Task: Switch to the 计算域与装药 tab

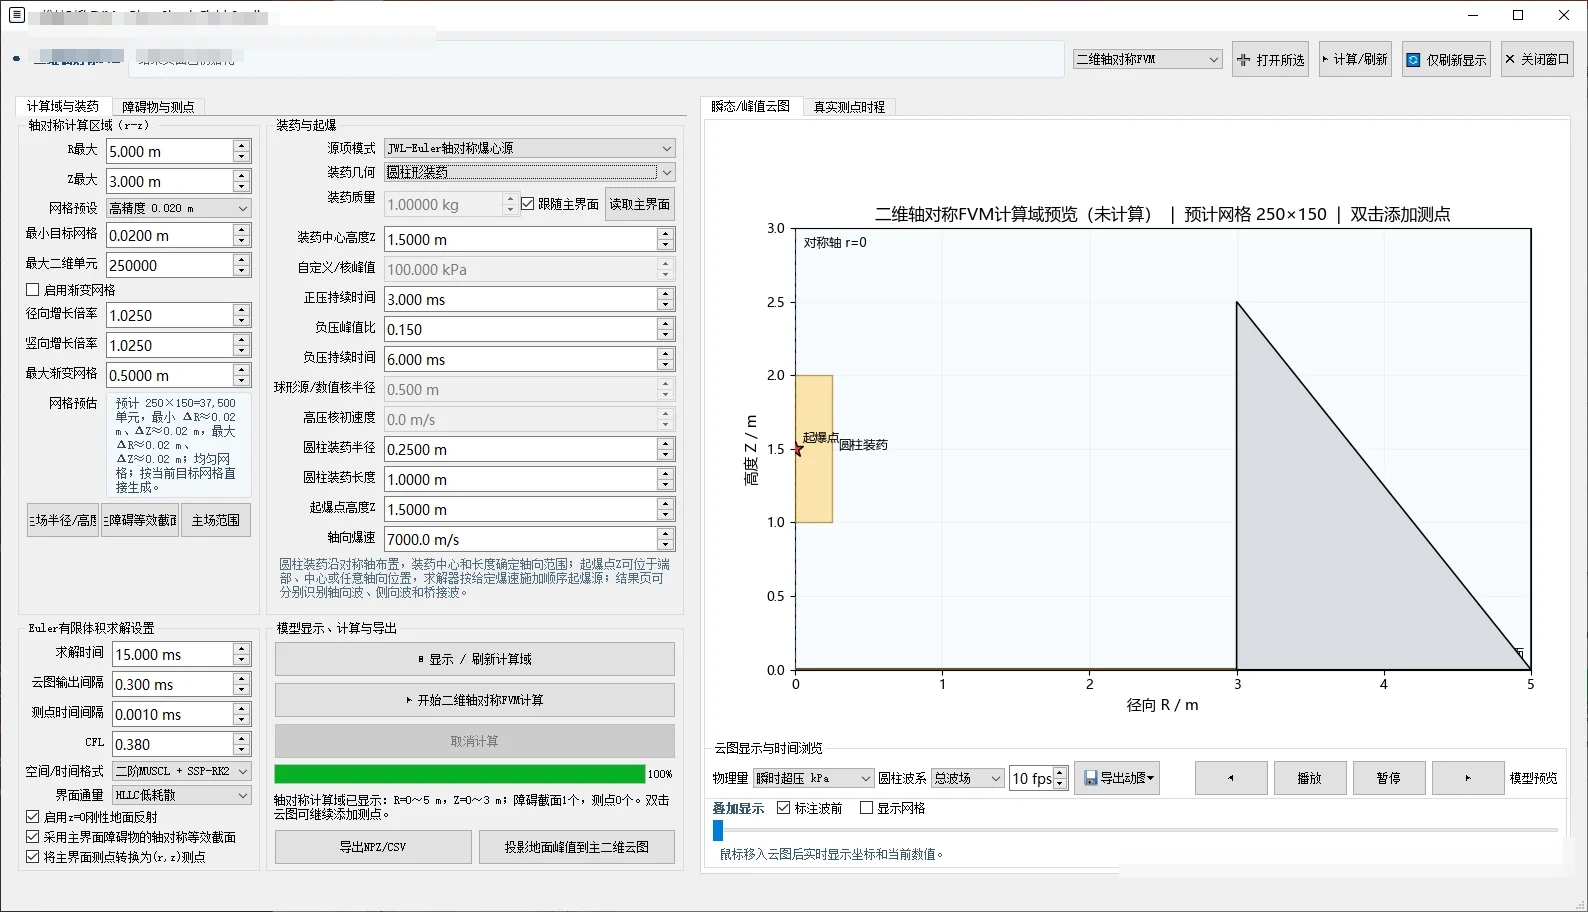Action: [62, 106]
